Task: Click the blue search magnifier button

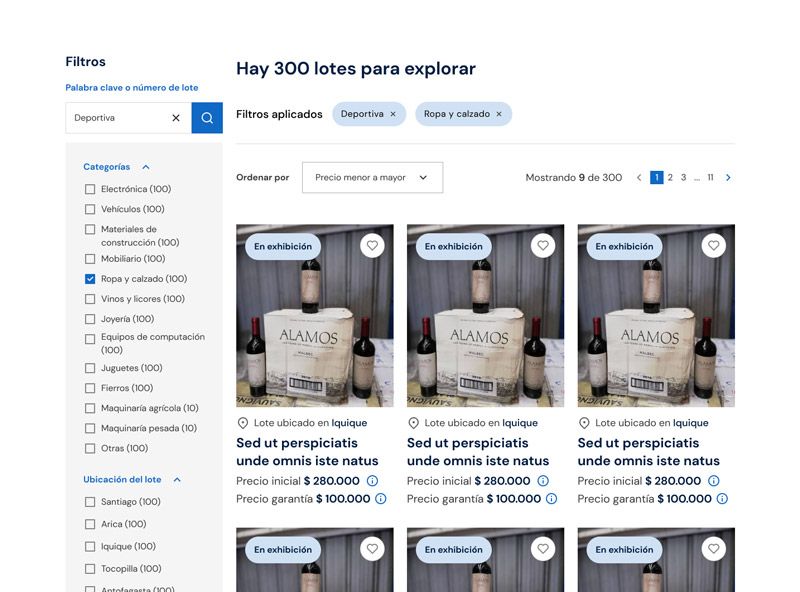Action: point(207,118)
